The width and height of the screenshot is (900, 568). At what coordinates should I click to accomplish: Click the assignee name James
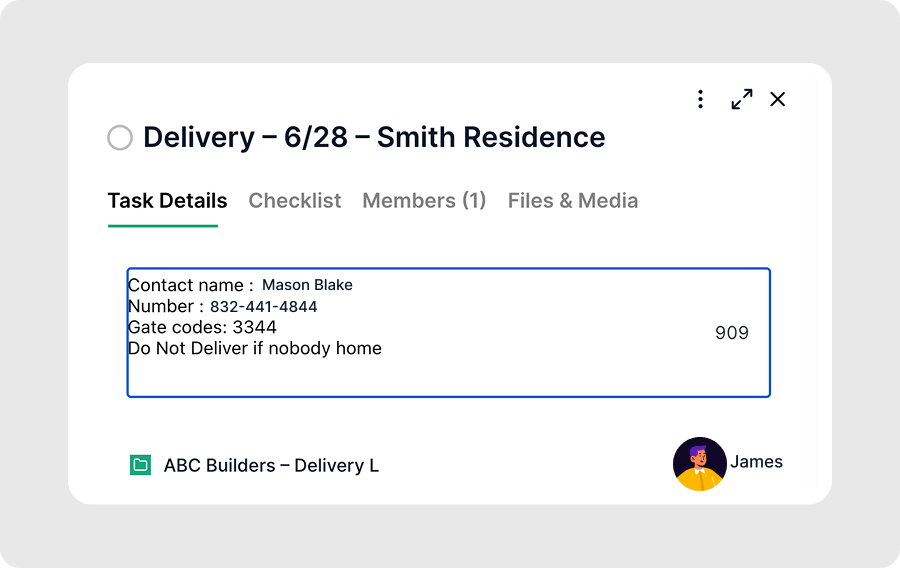756,462
